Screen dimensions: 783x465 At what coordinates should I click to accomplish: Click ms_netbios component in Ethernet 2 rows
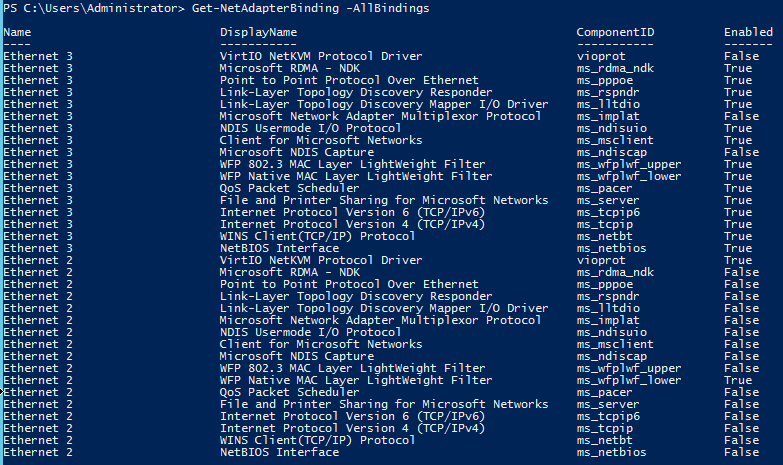click(611, 452)
